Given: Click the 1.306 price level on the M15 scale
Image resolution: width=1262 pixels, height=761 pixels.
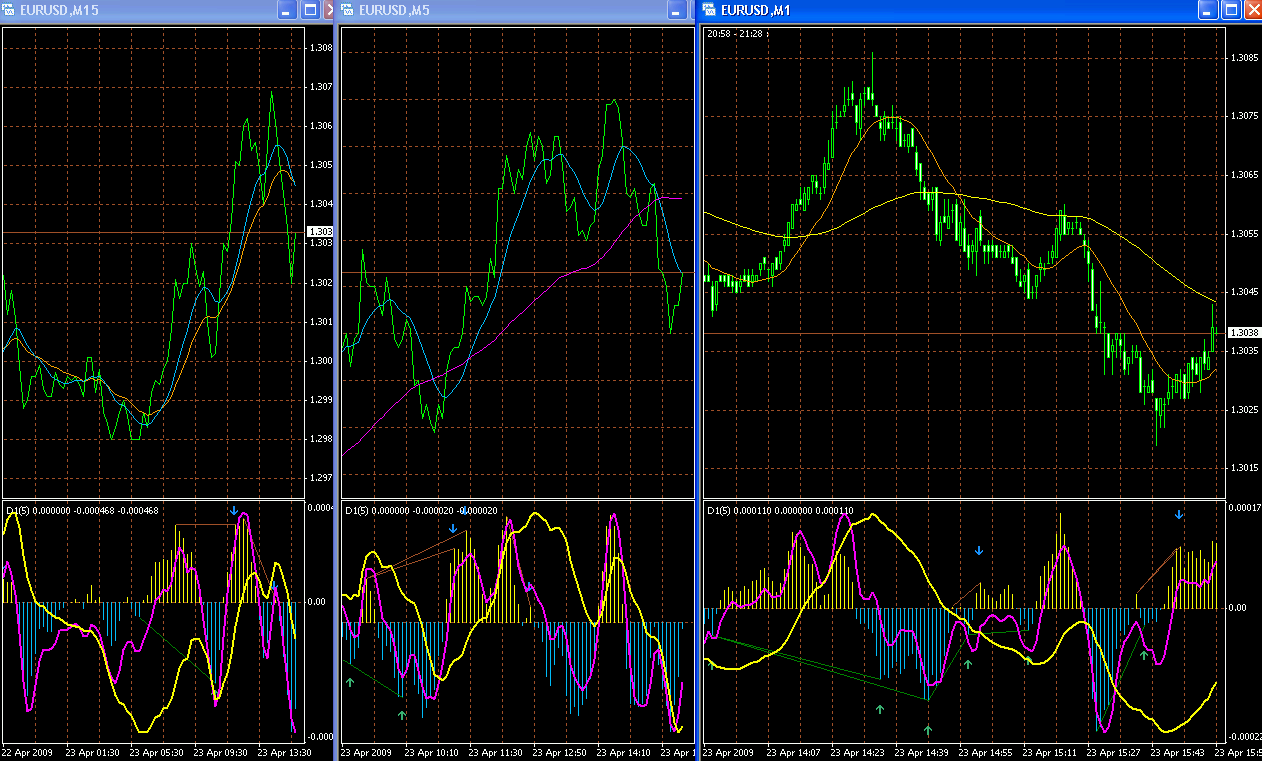Looking at the screenshot, I should (x=321, y=126).
